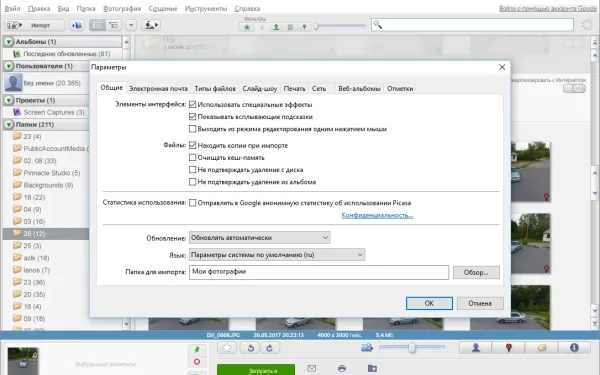Open 'Конфиденциальность...' link
The width and height of the screenshot is (600, 375).
[x=377, y=215]
